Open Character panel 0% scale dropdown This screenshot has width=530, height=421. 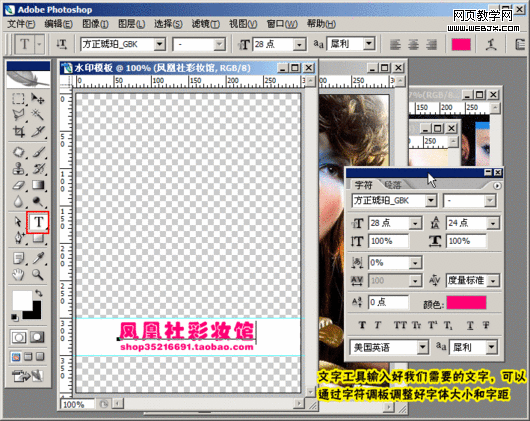tap(415, 263)
